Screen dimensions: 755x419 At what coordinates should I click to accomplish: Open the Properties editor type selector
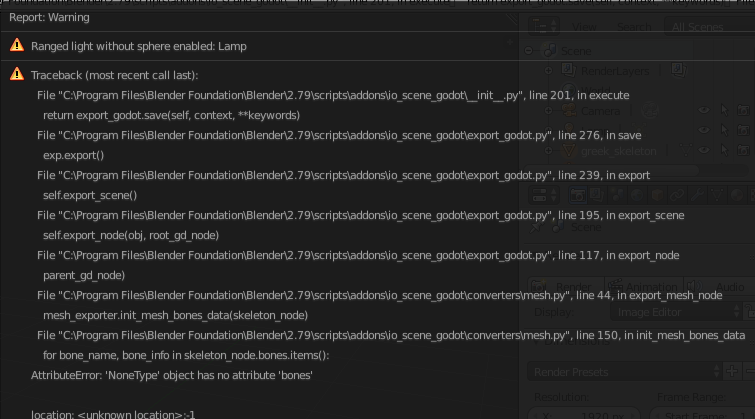point(544,195)
